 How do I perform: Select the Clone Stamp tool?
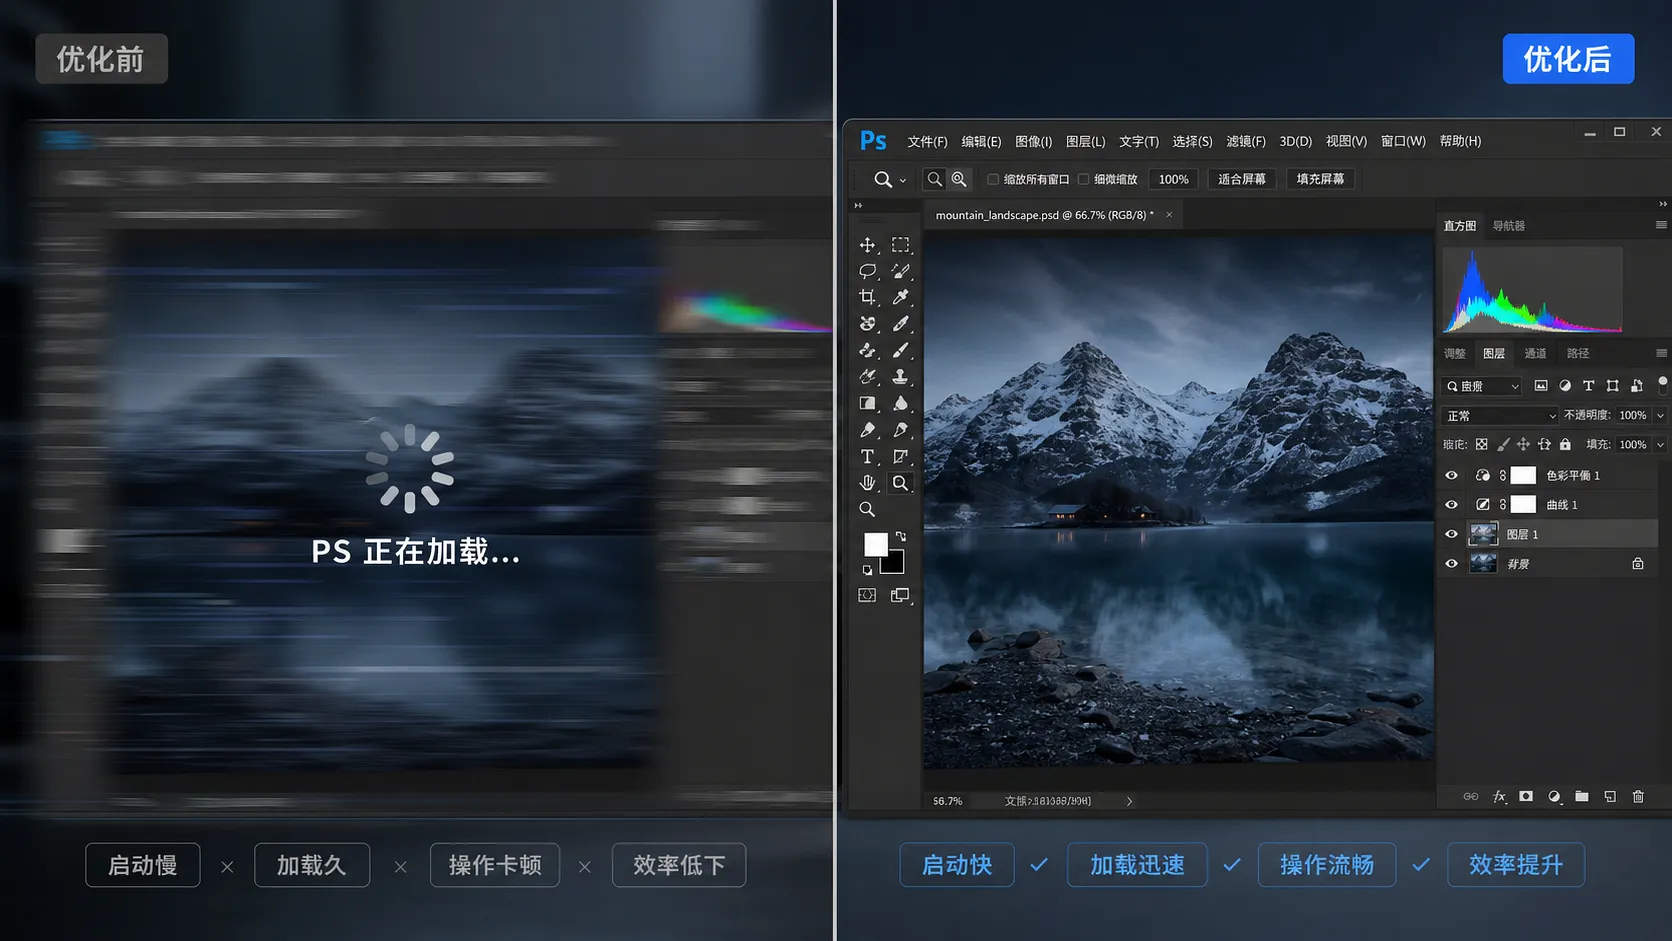click(900, 377)
